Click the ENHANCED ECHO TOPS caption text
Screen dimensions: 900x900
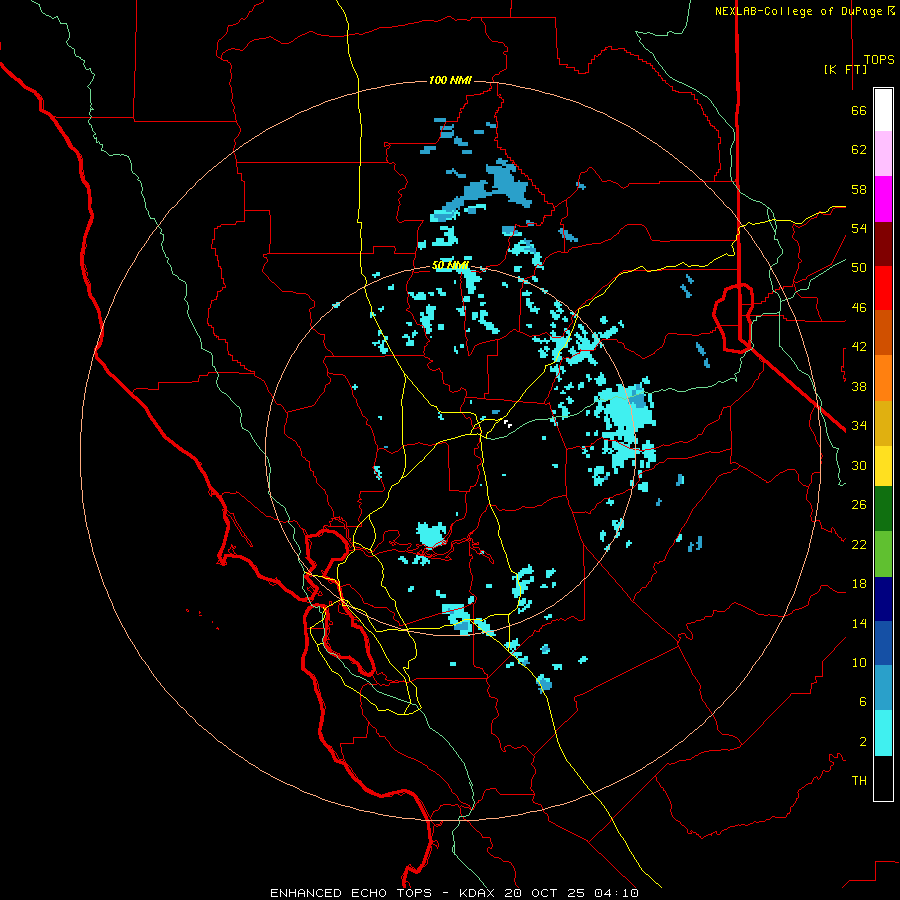[350, 893]
